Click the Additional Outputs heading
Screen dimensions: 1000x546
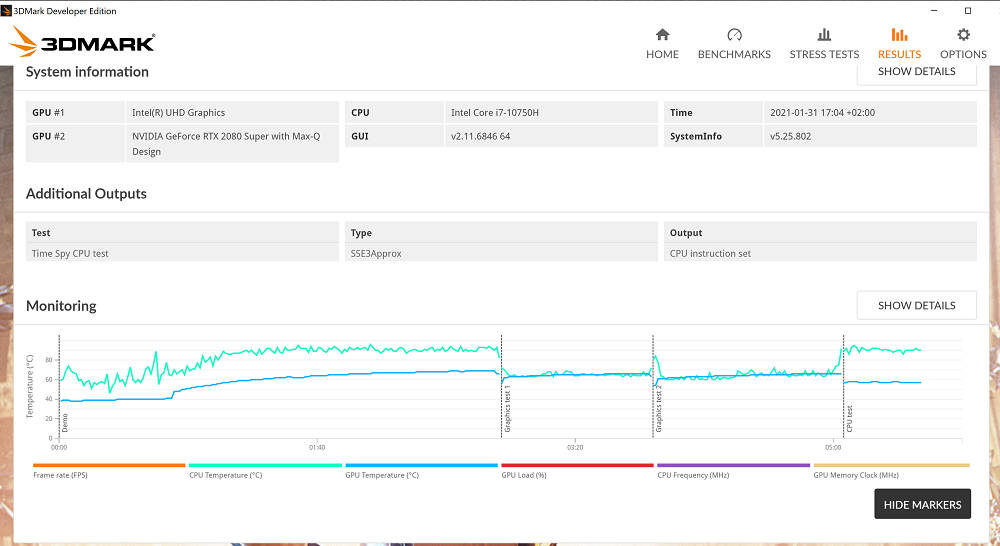tap(86, 193)
